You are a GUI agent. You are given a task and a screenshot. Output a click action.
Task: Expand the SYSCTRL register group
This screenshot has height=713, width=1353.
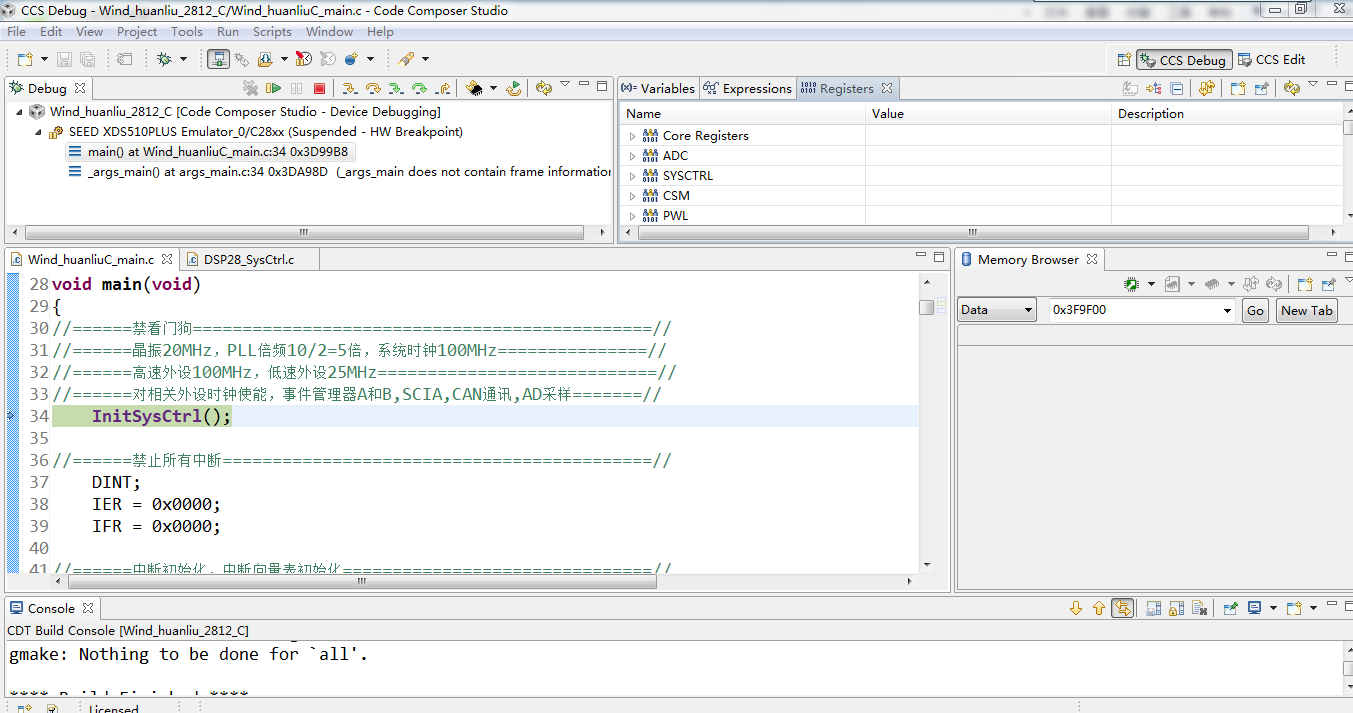(632, 176)
